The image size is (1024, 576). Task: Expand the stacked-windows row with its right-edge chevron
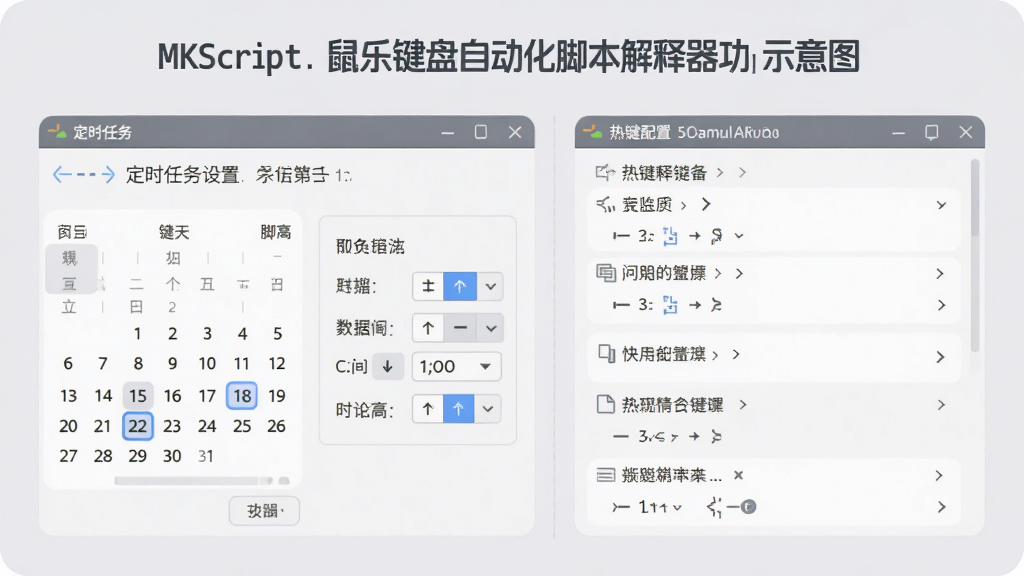(940, 273)
